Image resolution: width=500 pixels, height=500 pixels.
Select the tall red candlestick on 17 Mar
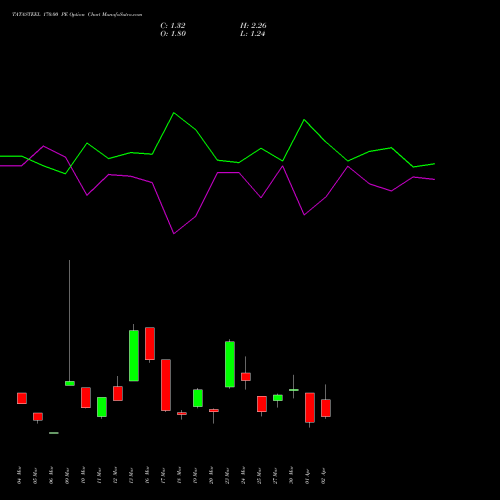tap(166, 385)
